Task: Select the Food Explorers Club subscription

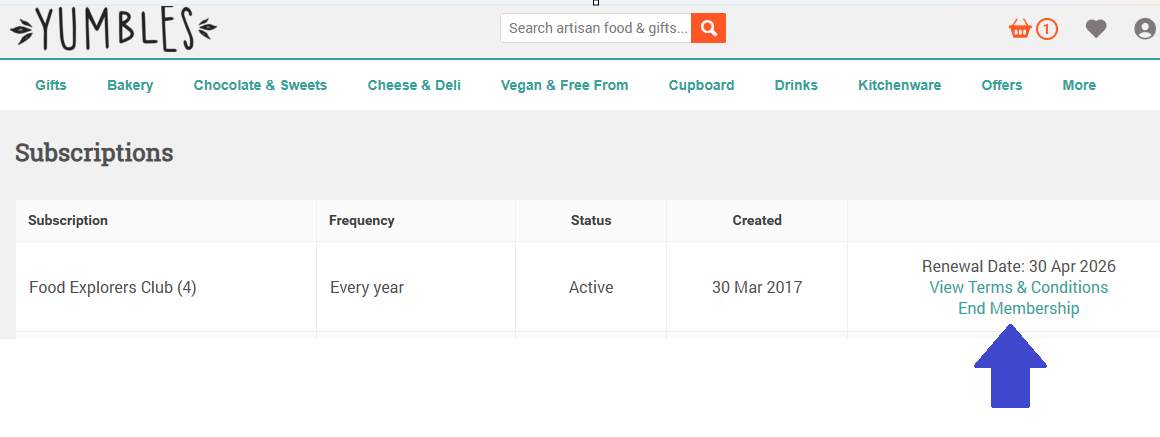Action: click(112, 288)
